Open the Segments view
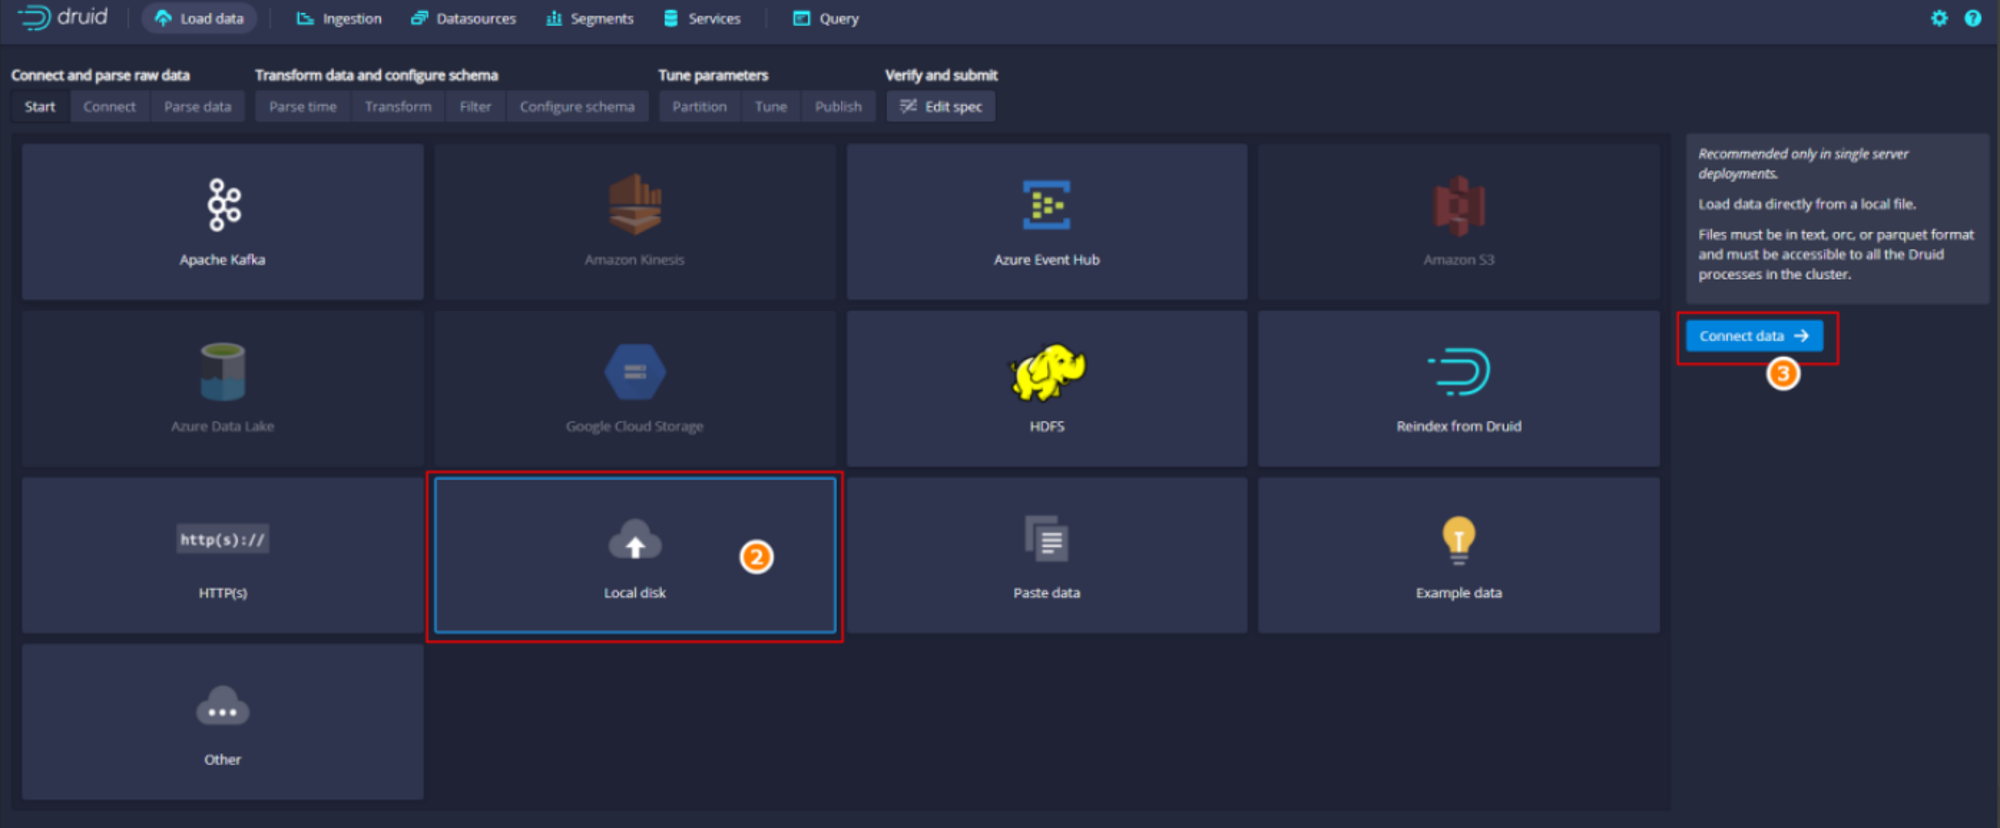This screenshot has width=2000, height=828. (x=590, y=18)
